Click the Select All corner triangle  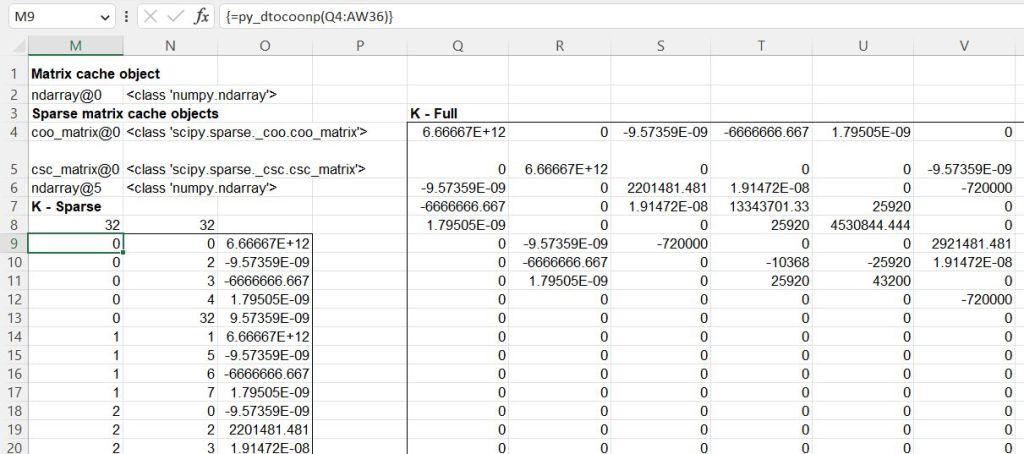coord(14,46)
